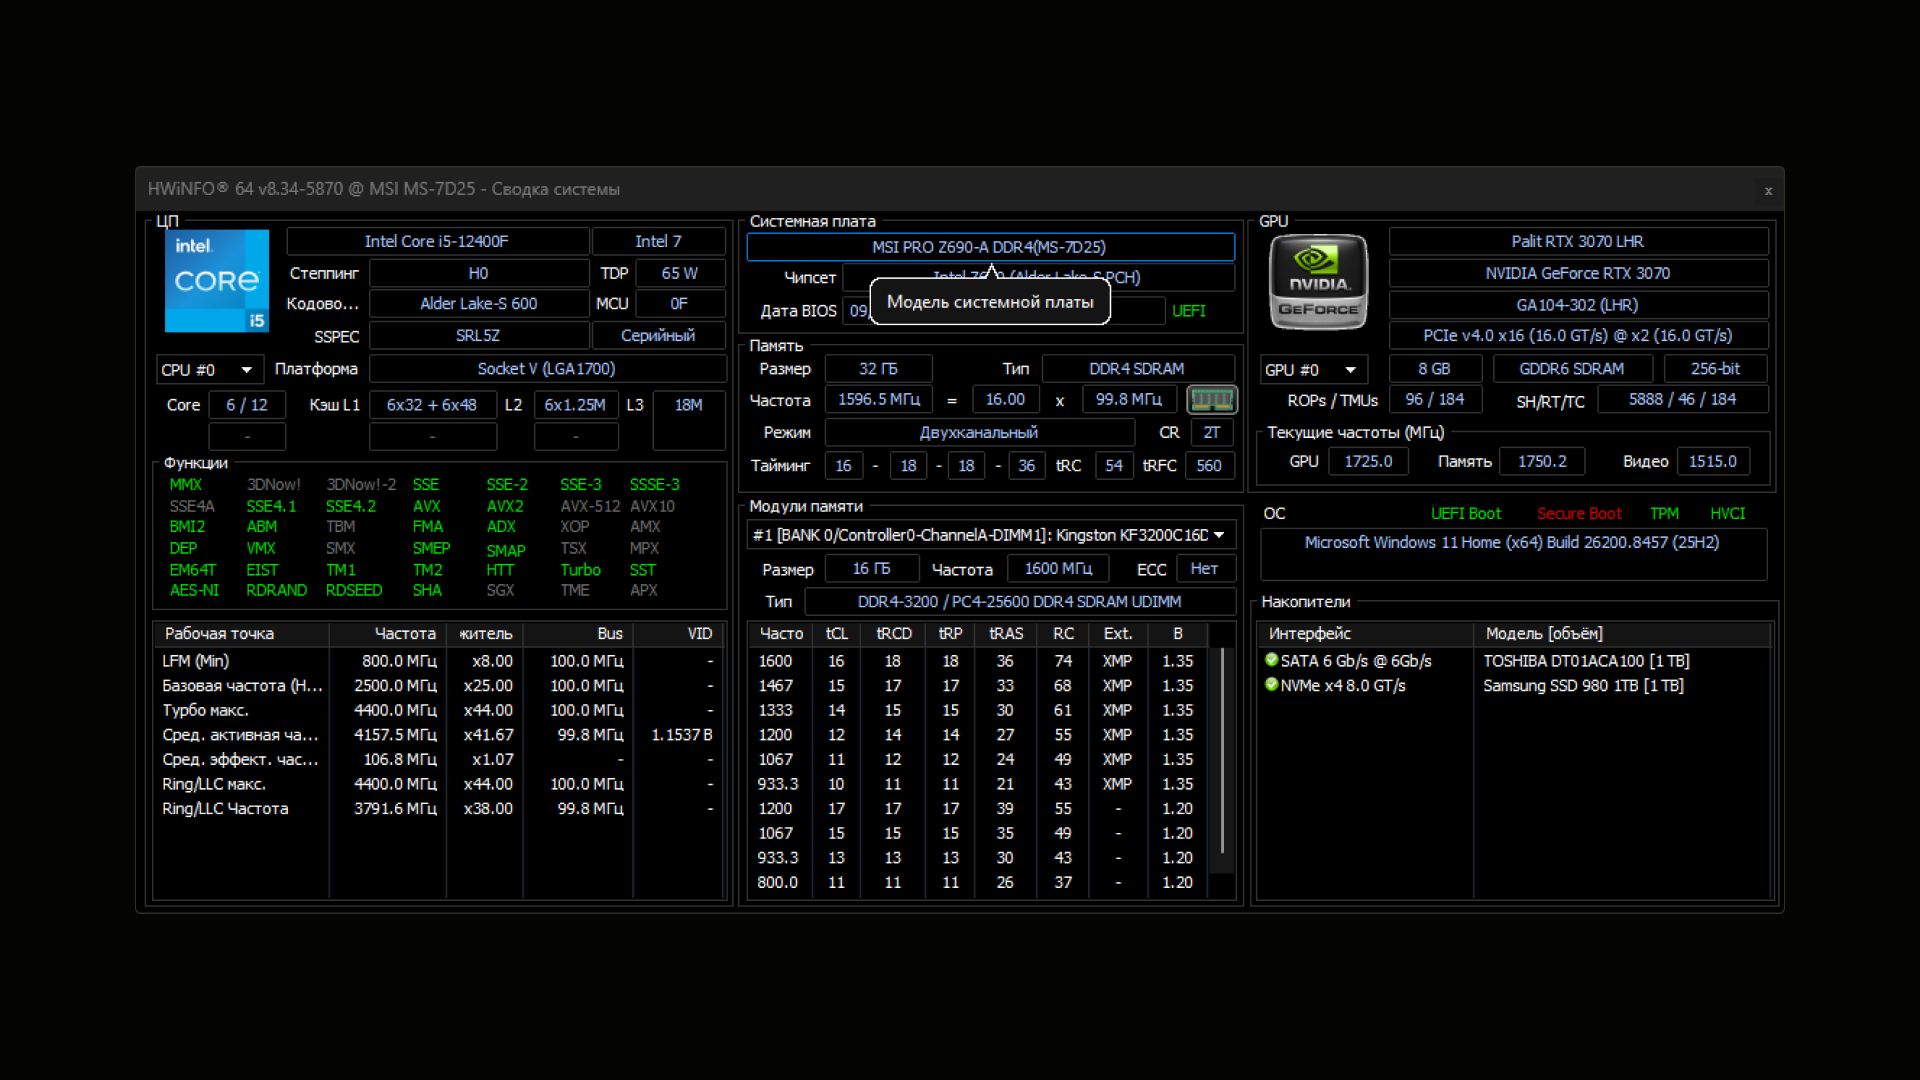Image resolution: width=1920 pixels, height=1080 pixels.
Task: Click the MSI PRO Z690-A DDR4 motherboard field
Action: pyautogui.click(x=990, y=247)
